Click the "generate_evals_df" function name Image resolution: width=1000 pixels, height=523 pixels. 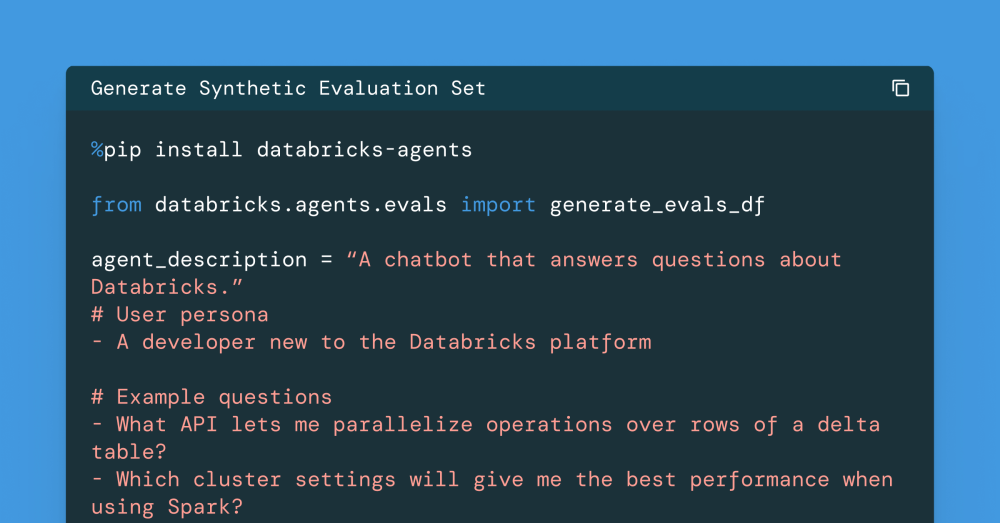pyautogui.click(x=657, y=205)
